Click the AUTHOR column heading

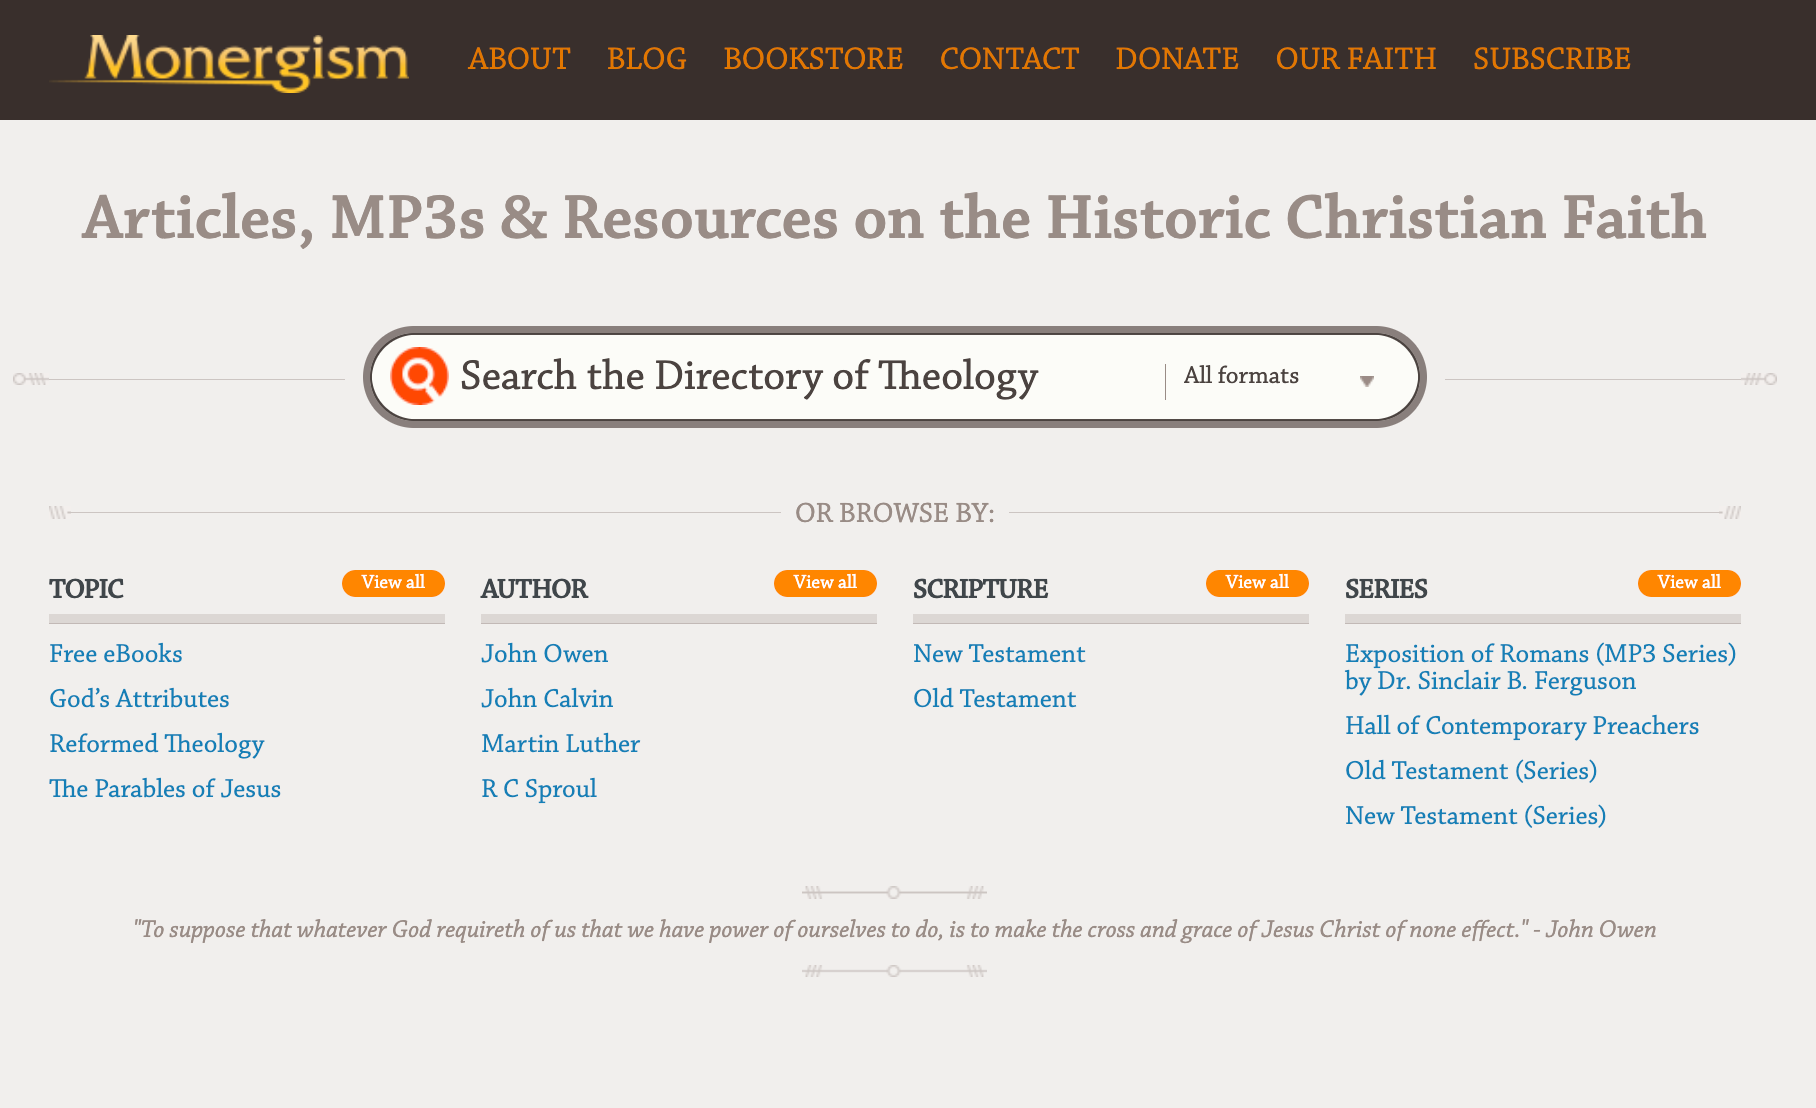tap(535, 589)
